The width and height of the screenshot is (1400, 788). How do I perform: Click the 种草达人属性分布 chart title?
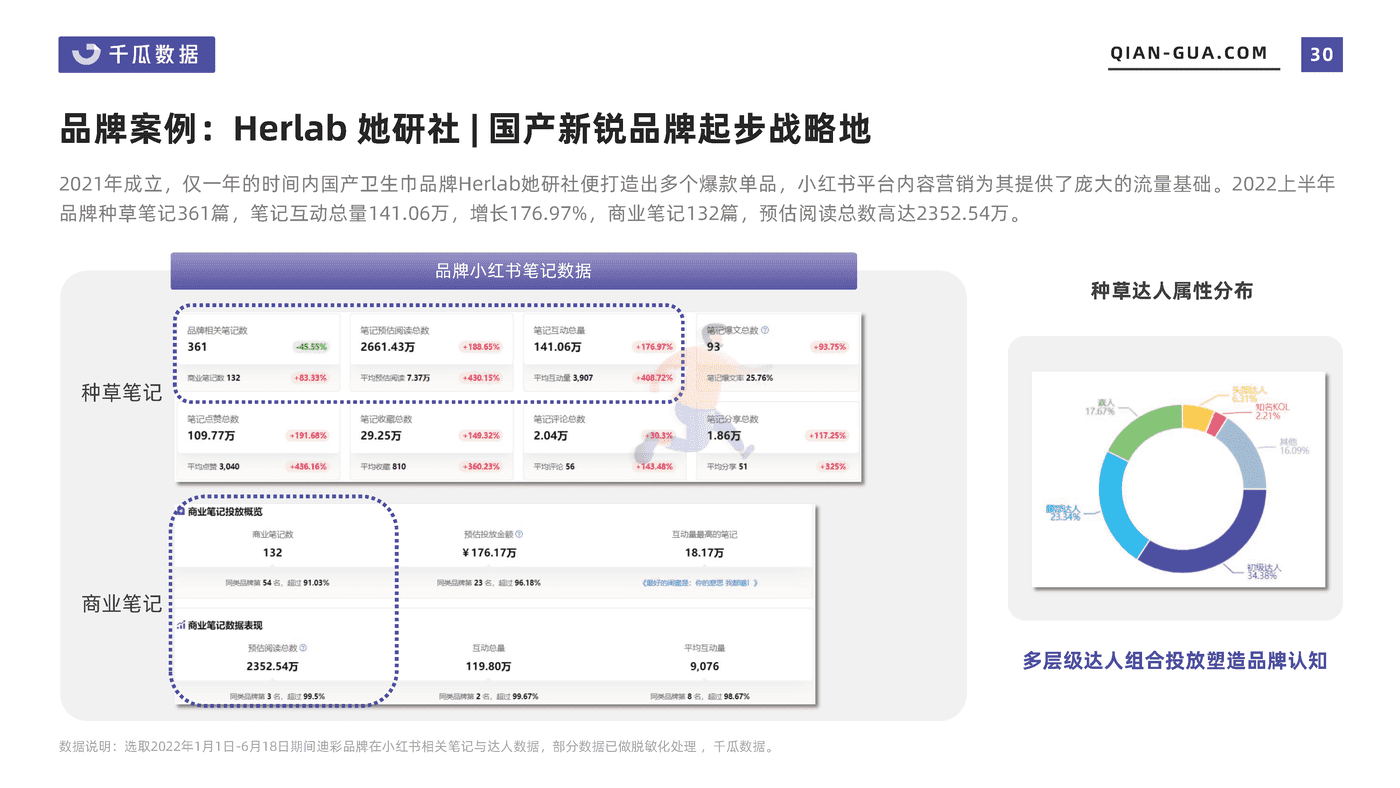pos(1171,291)
